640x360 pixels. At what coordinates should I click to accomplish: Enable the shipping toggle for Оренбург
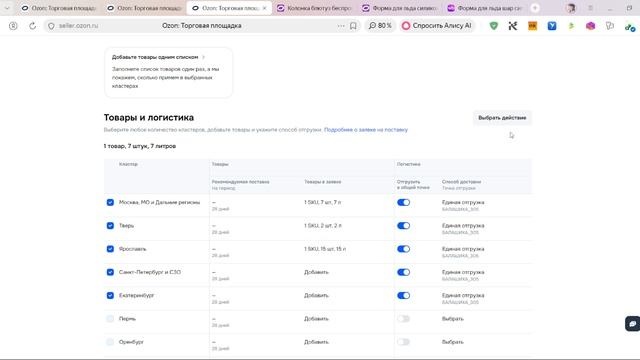tap(404, 342)
